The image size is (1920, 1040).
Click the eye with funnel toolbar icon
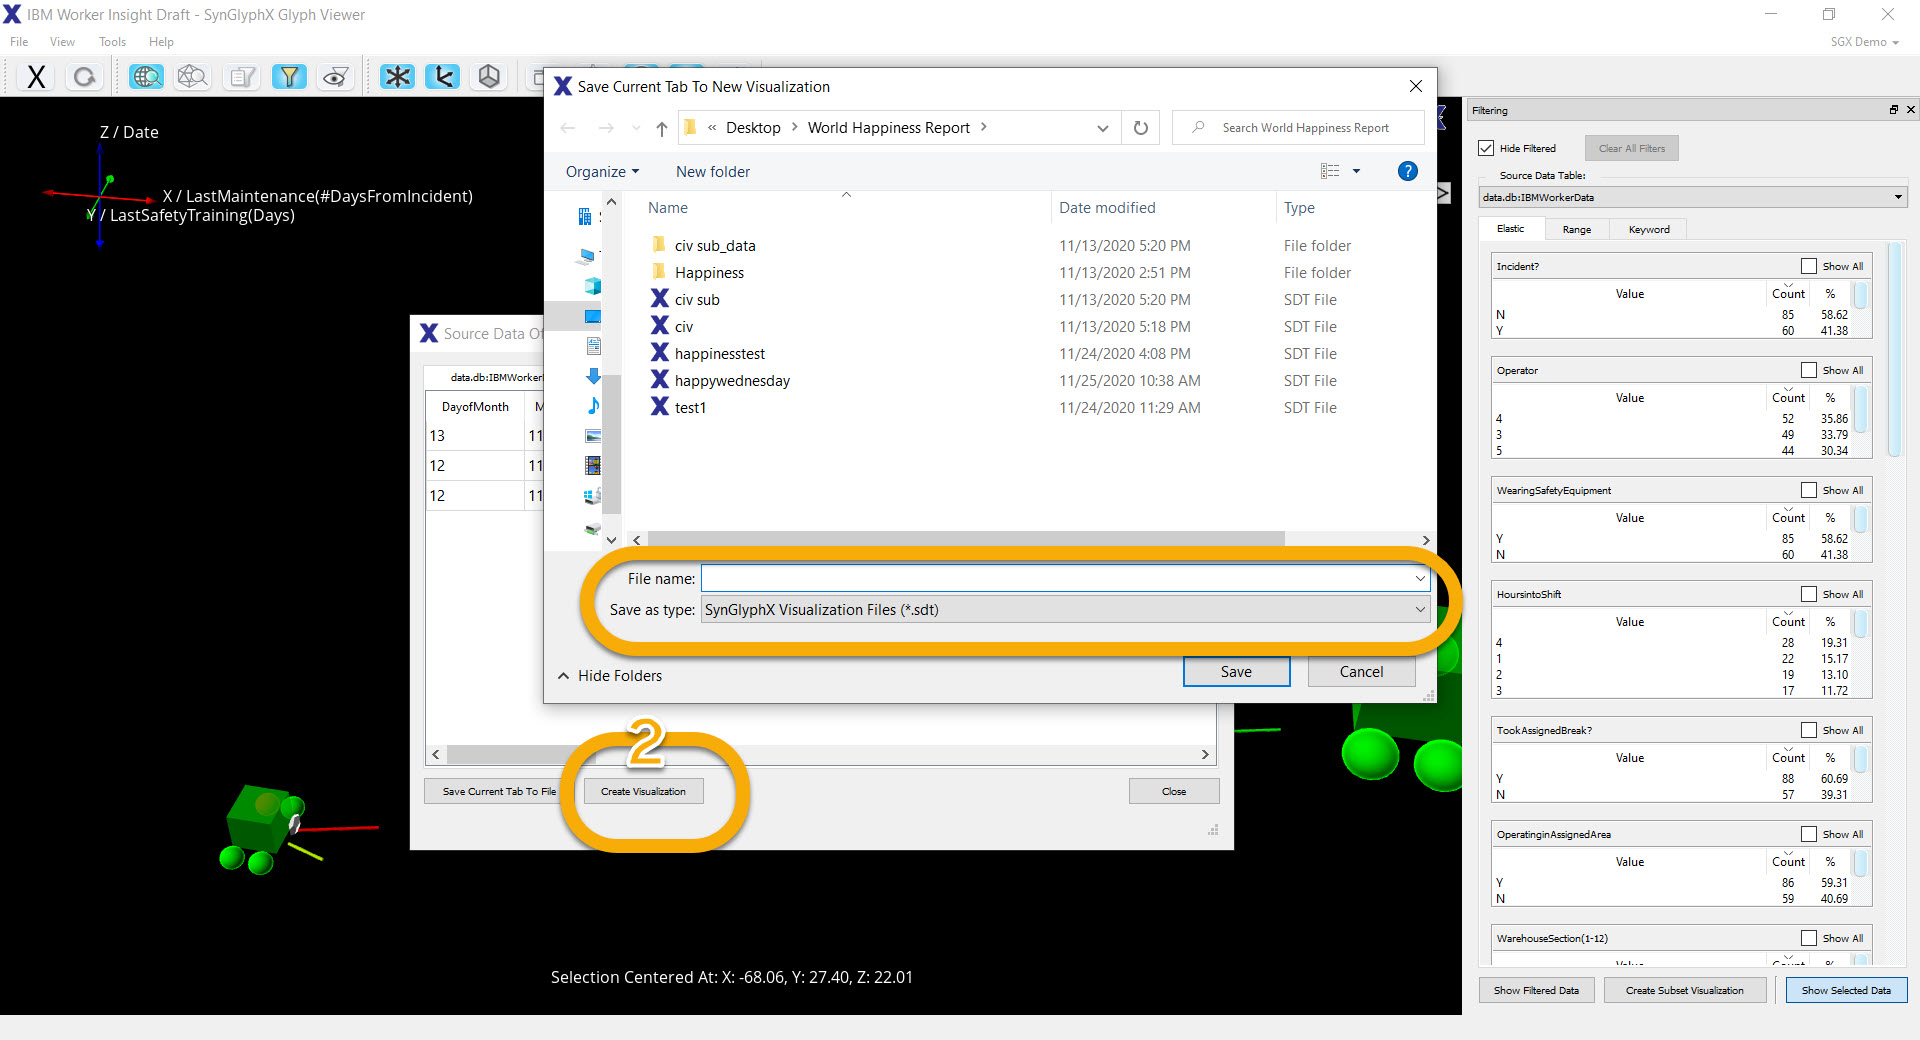pos(336,77)
